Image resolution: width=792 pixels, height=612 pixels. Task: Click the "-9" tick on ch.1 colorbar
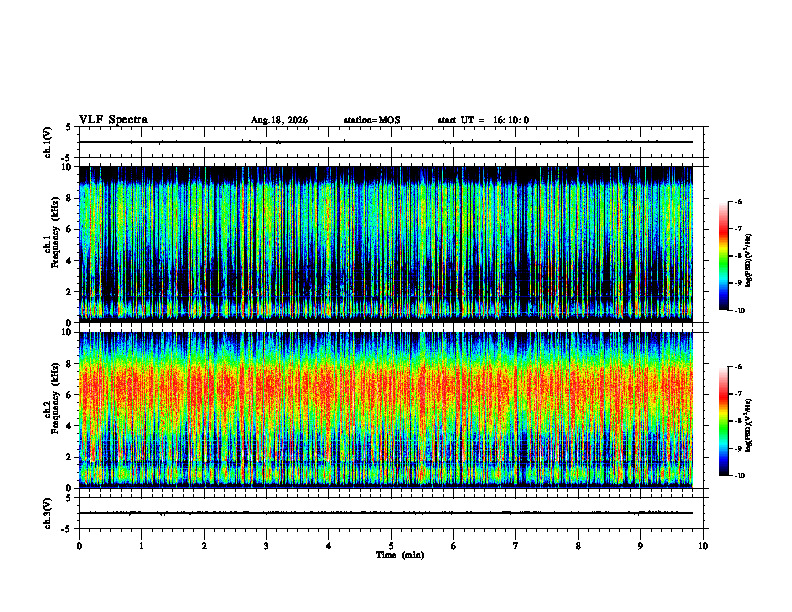tap(739, 283)
